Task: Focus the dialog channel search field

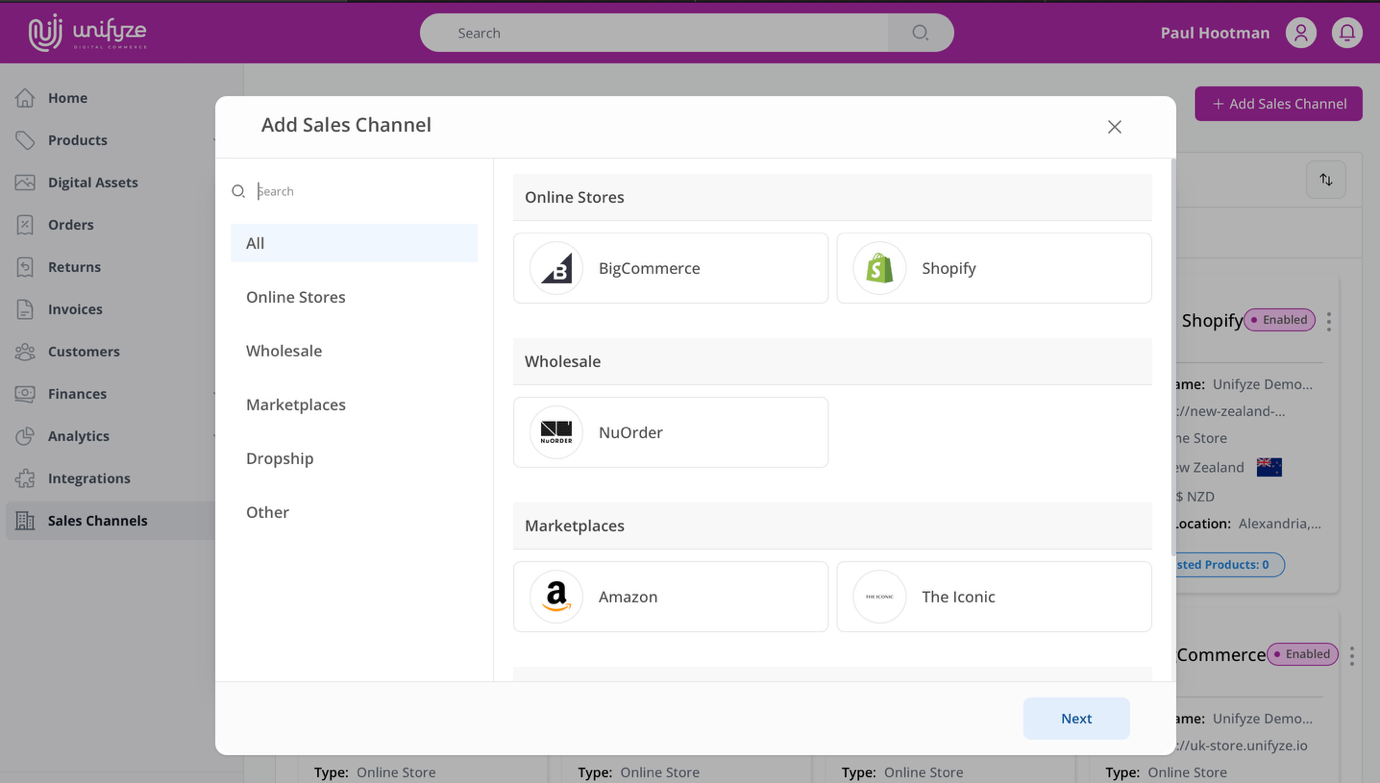Action: click(365, 191)
